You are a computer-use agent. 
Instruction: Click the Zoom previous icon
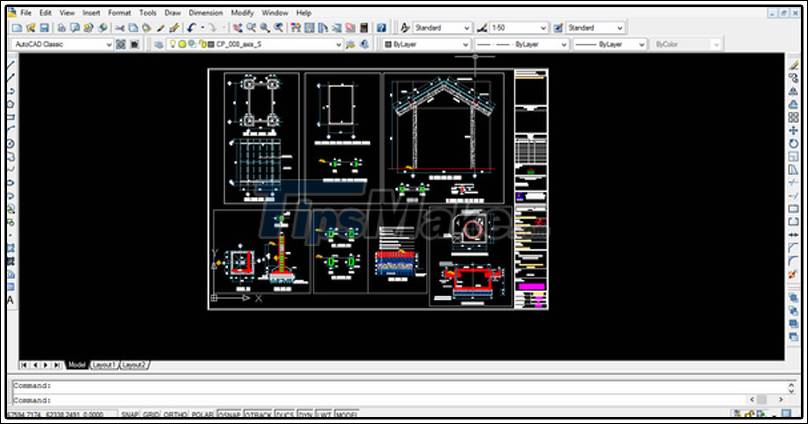279,28
